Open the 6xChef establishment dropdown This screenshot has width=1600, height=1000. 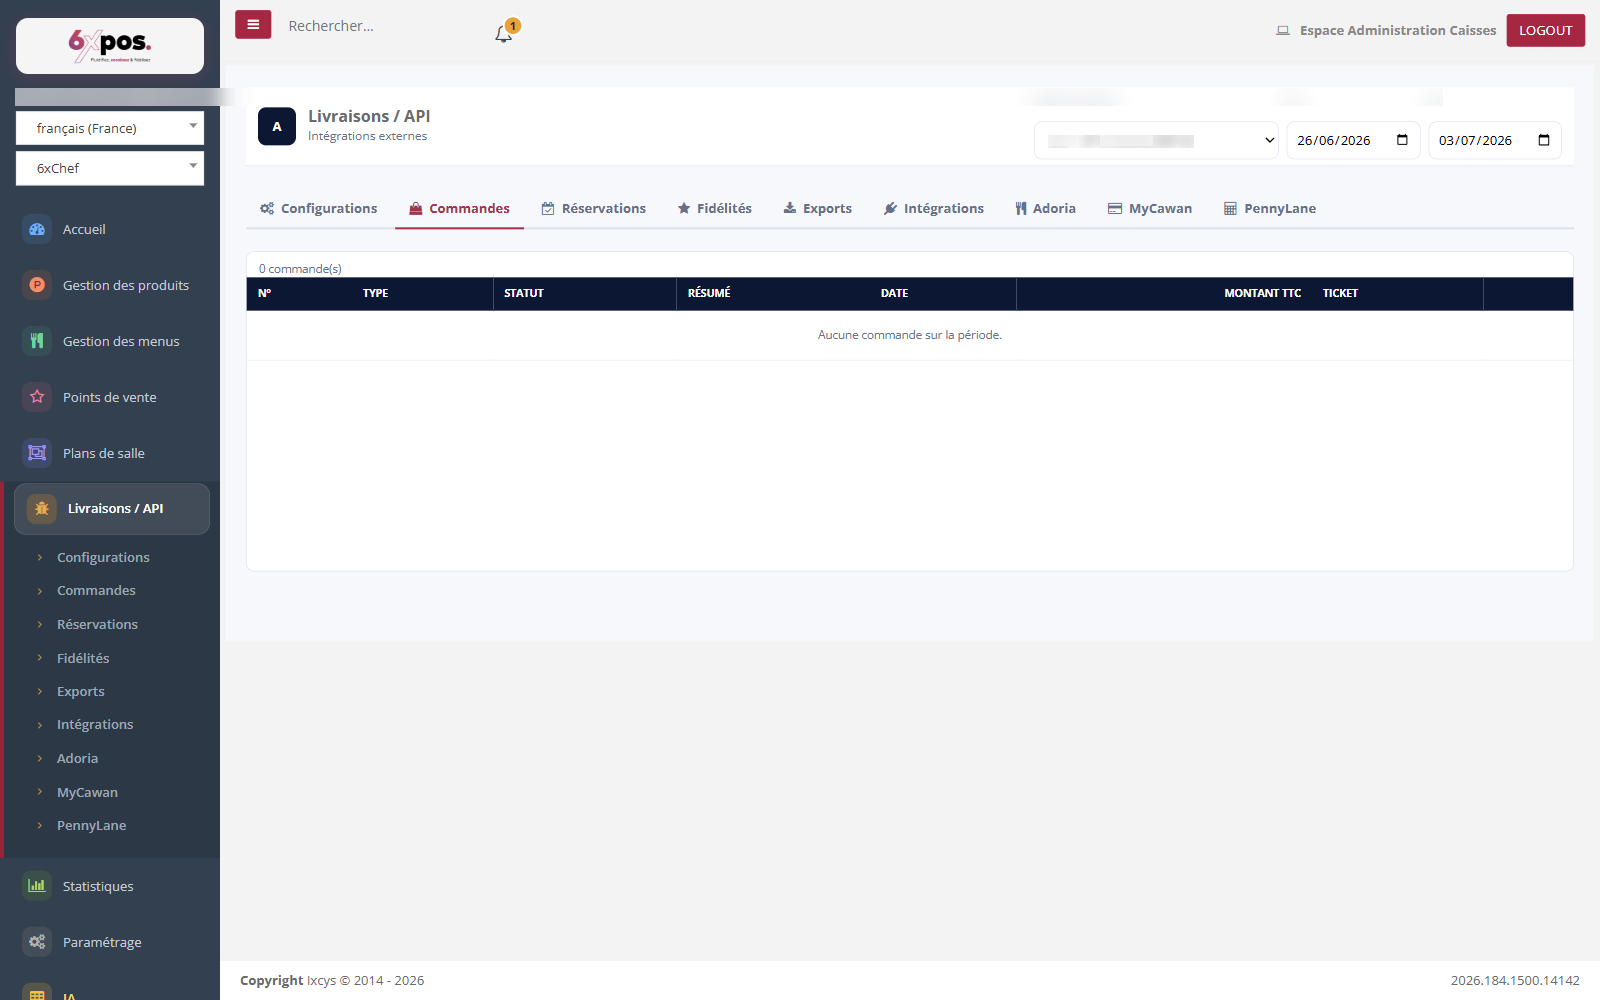coord(110,168)
